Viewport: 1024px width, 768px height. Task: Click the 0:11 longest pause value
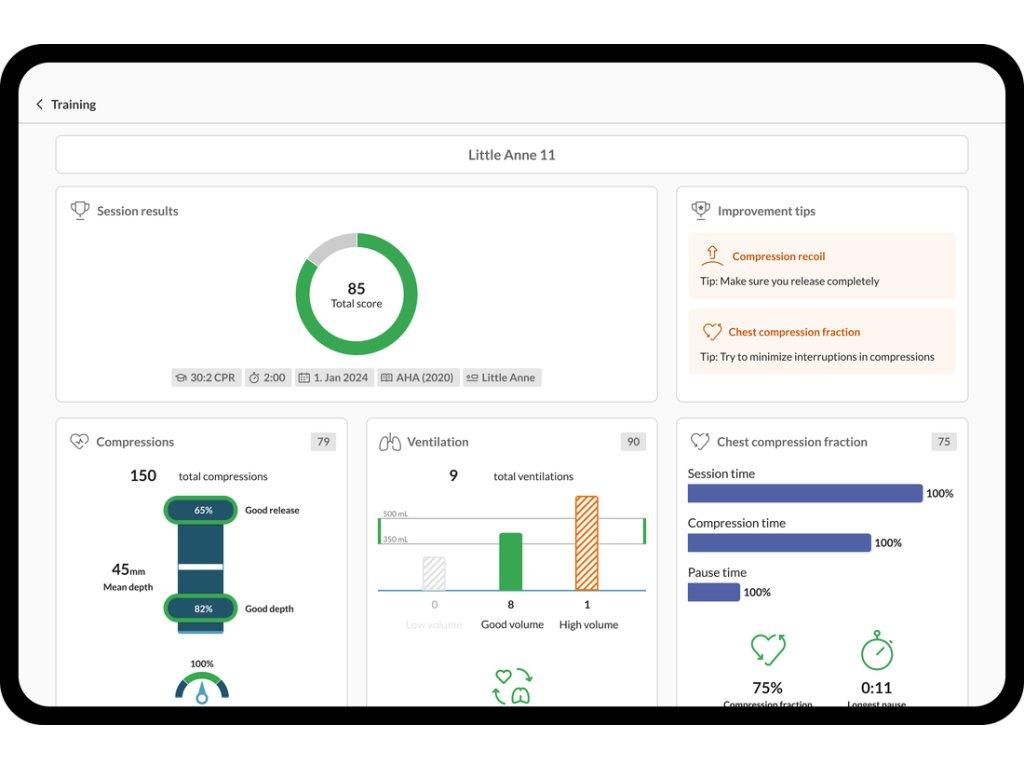coord(876,688)
